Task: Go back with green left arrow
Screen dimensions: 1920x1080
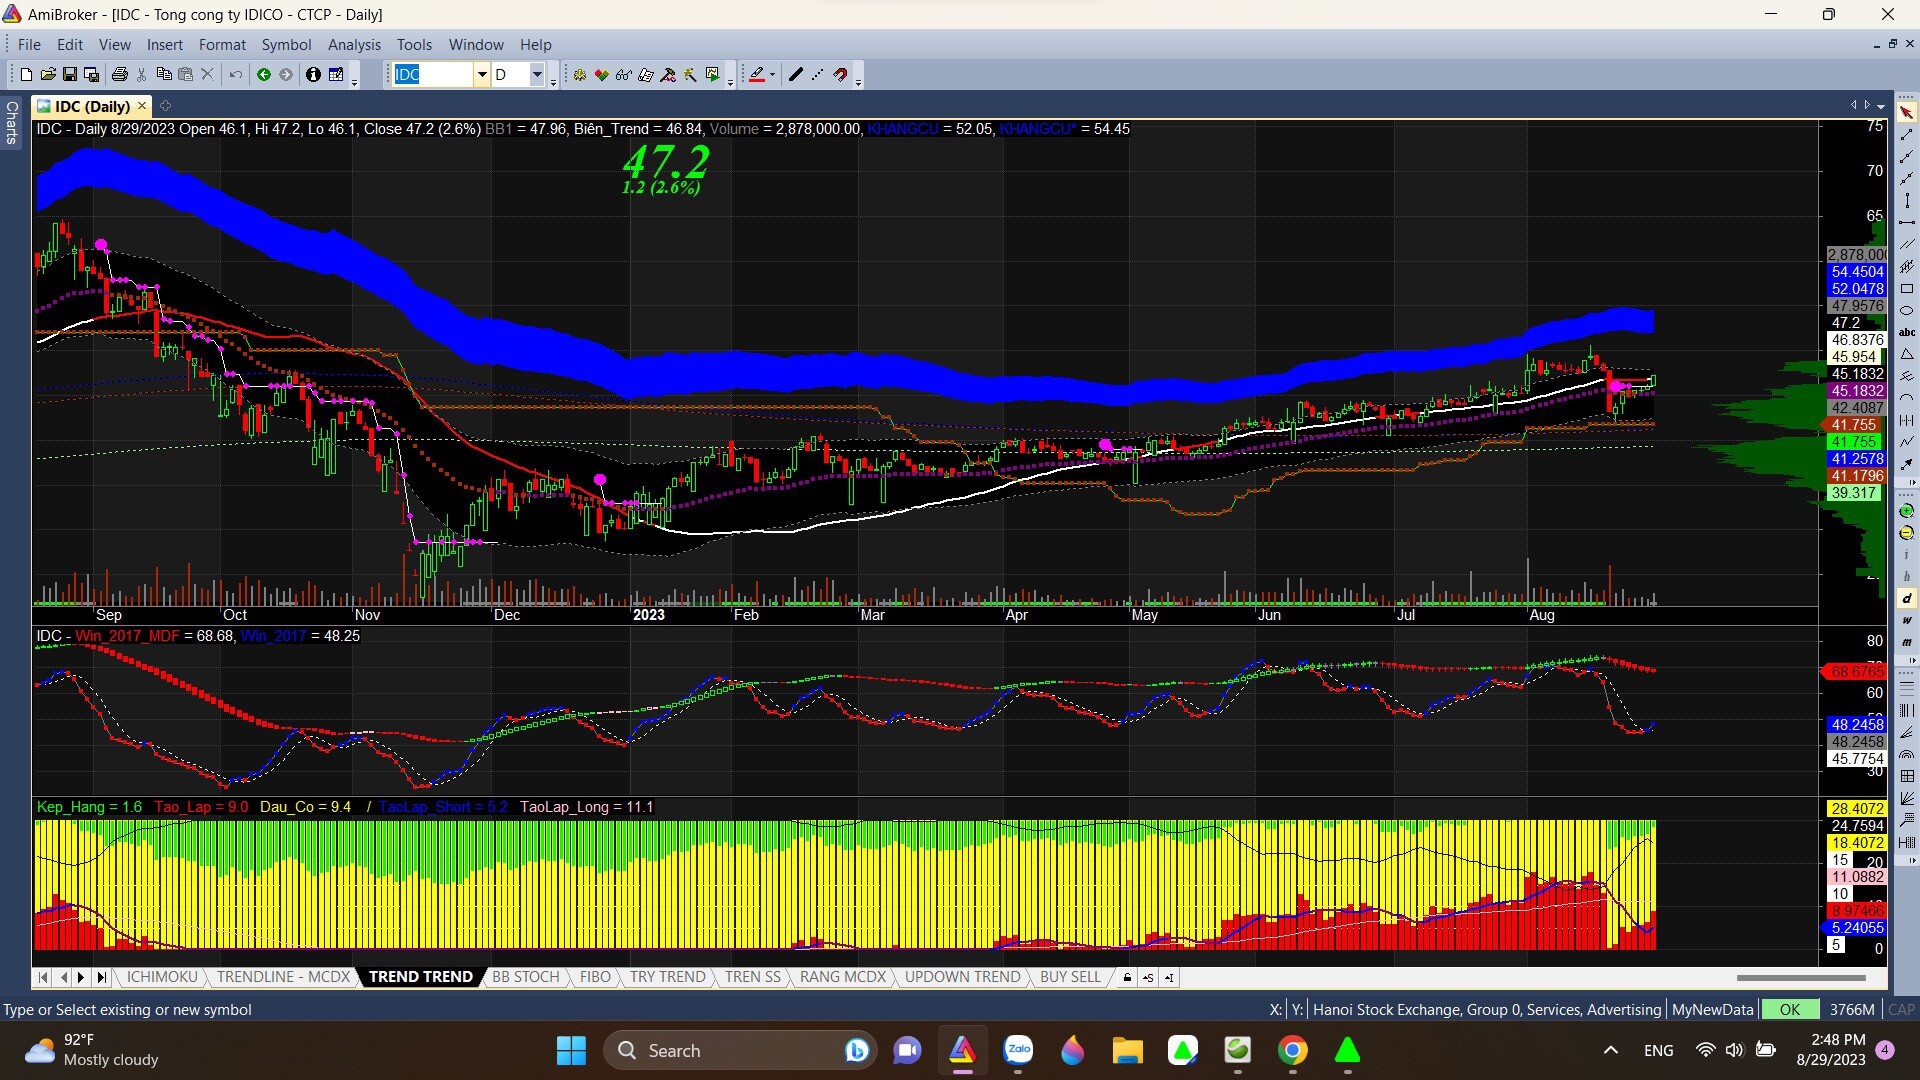Action: click(x=264, y=74)
